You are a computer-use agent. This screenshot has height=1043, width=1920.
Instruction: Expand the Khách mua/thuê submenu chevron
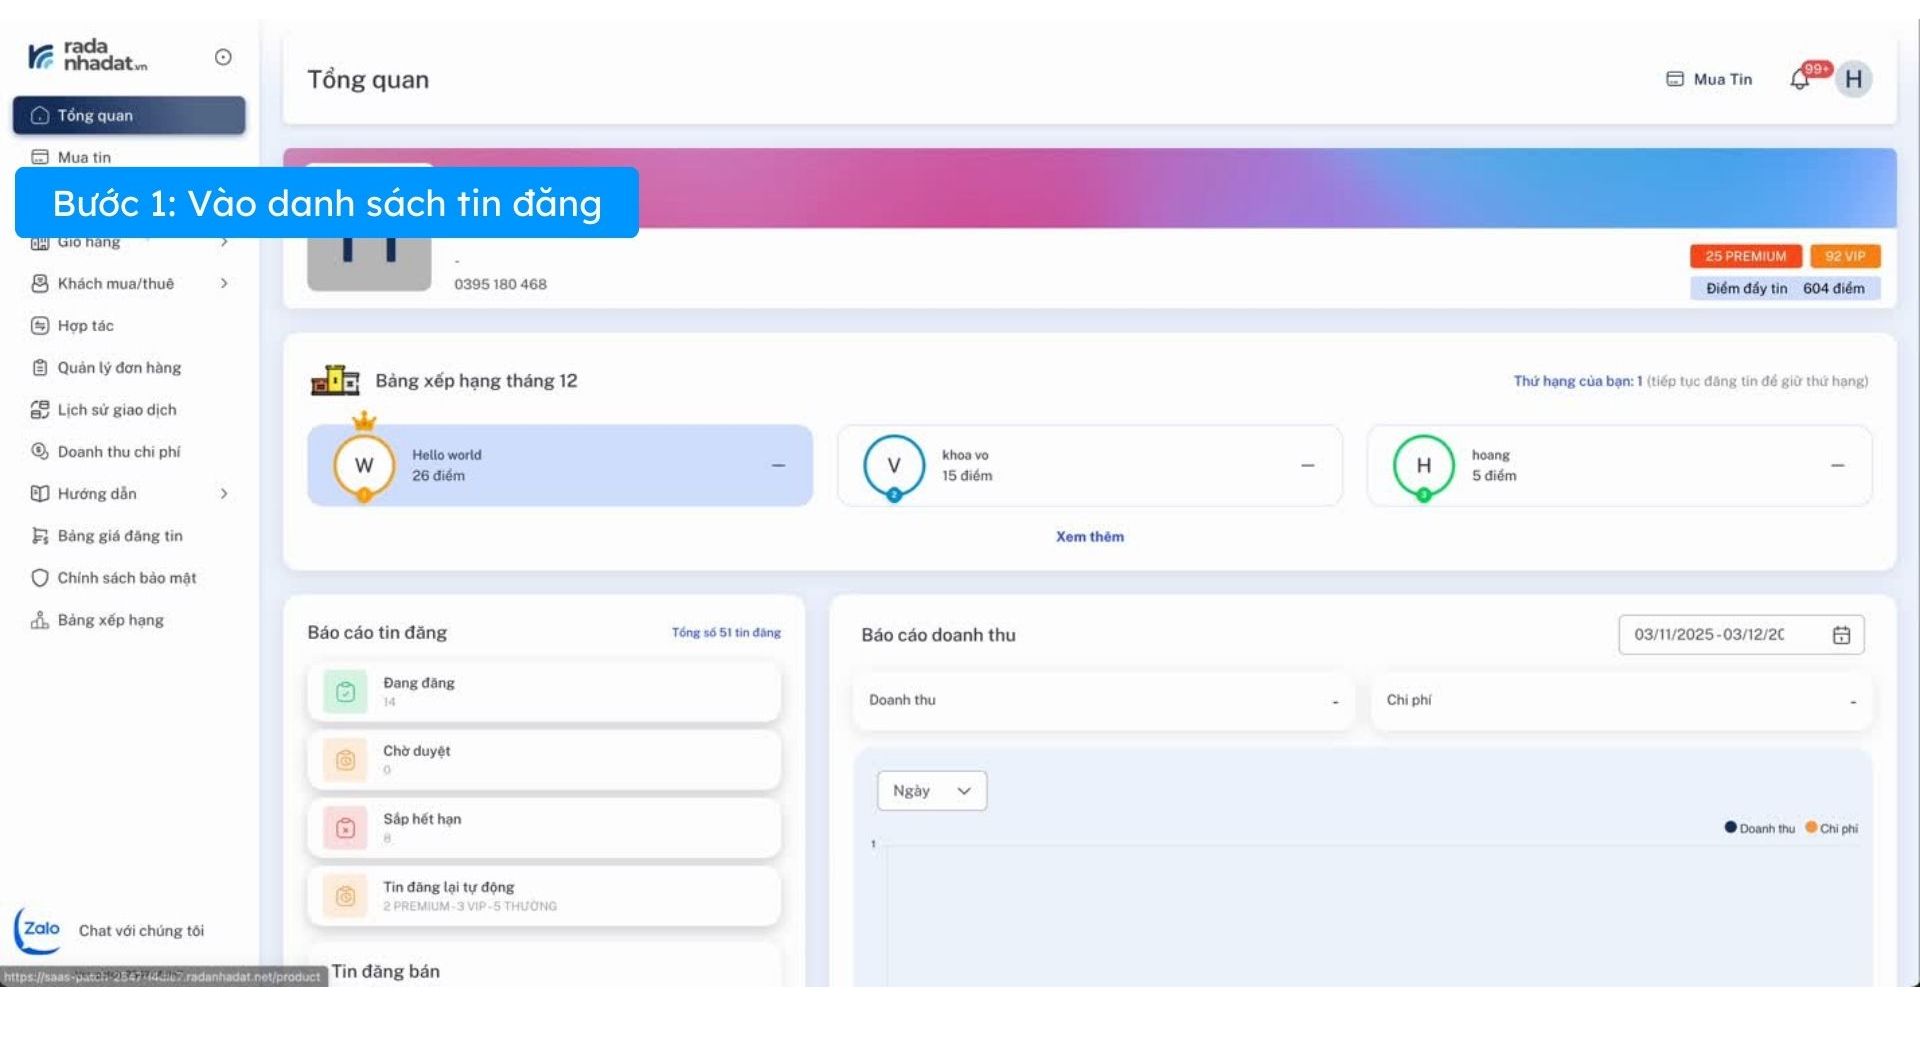click(x=224, y=284)
